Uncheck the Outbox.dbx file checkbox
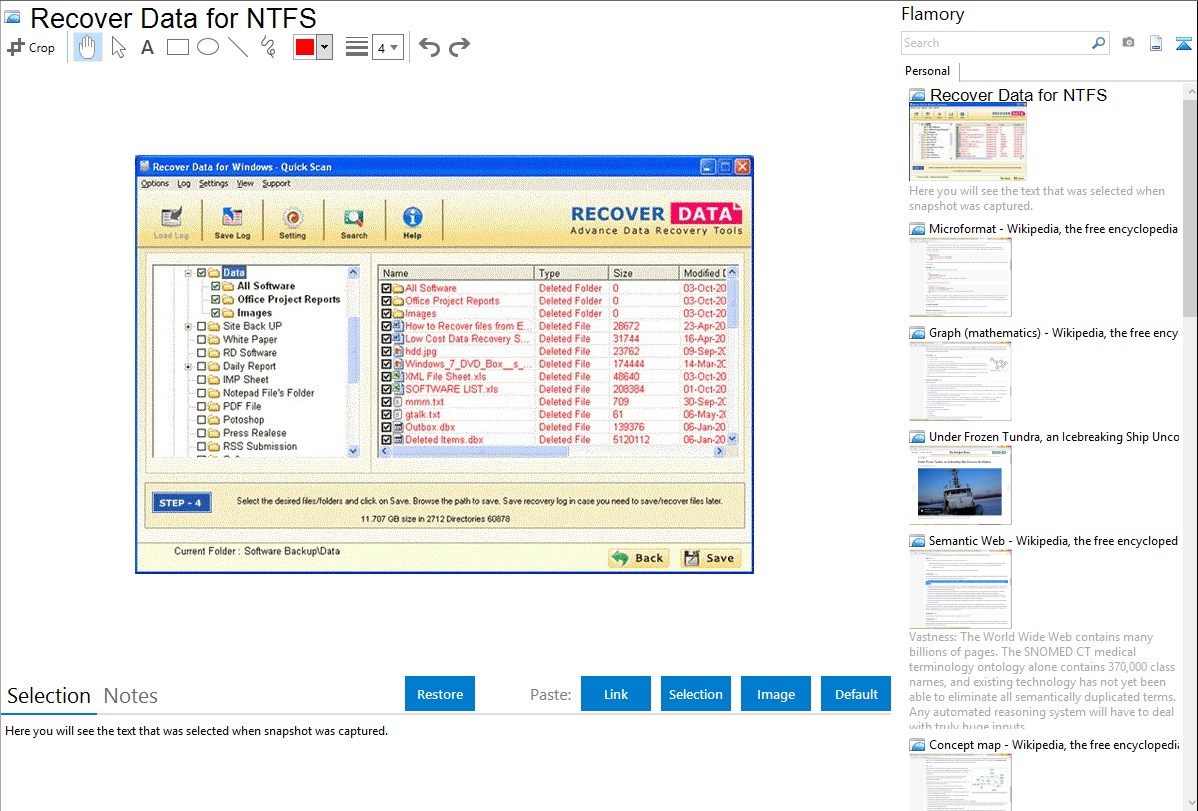Viewport: 1198px width, 811px height. 387,427
